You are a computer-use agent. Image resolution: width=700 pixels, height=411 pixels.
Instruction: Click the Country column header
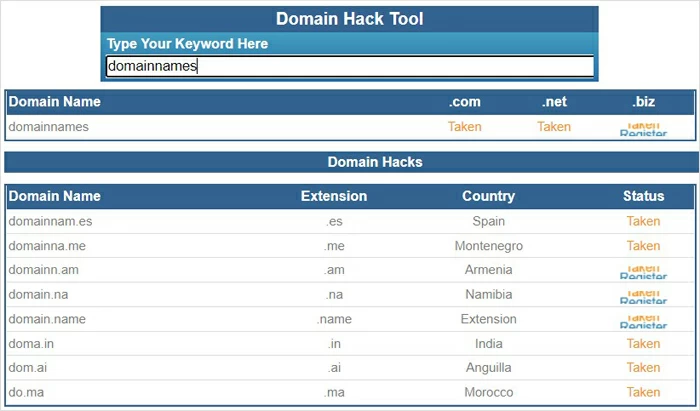(488, 196)
